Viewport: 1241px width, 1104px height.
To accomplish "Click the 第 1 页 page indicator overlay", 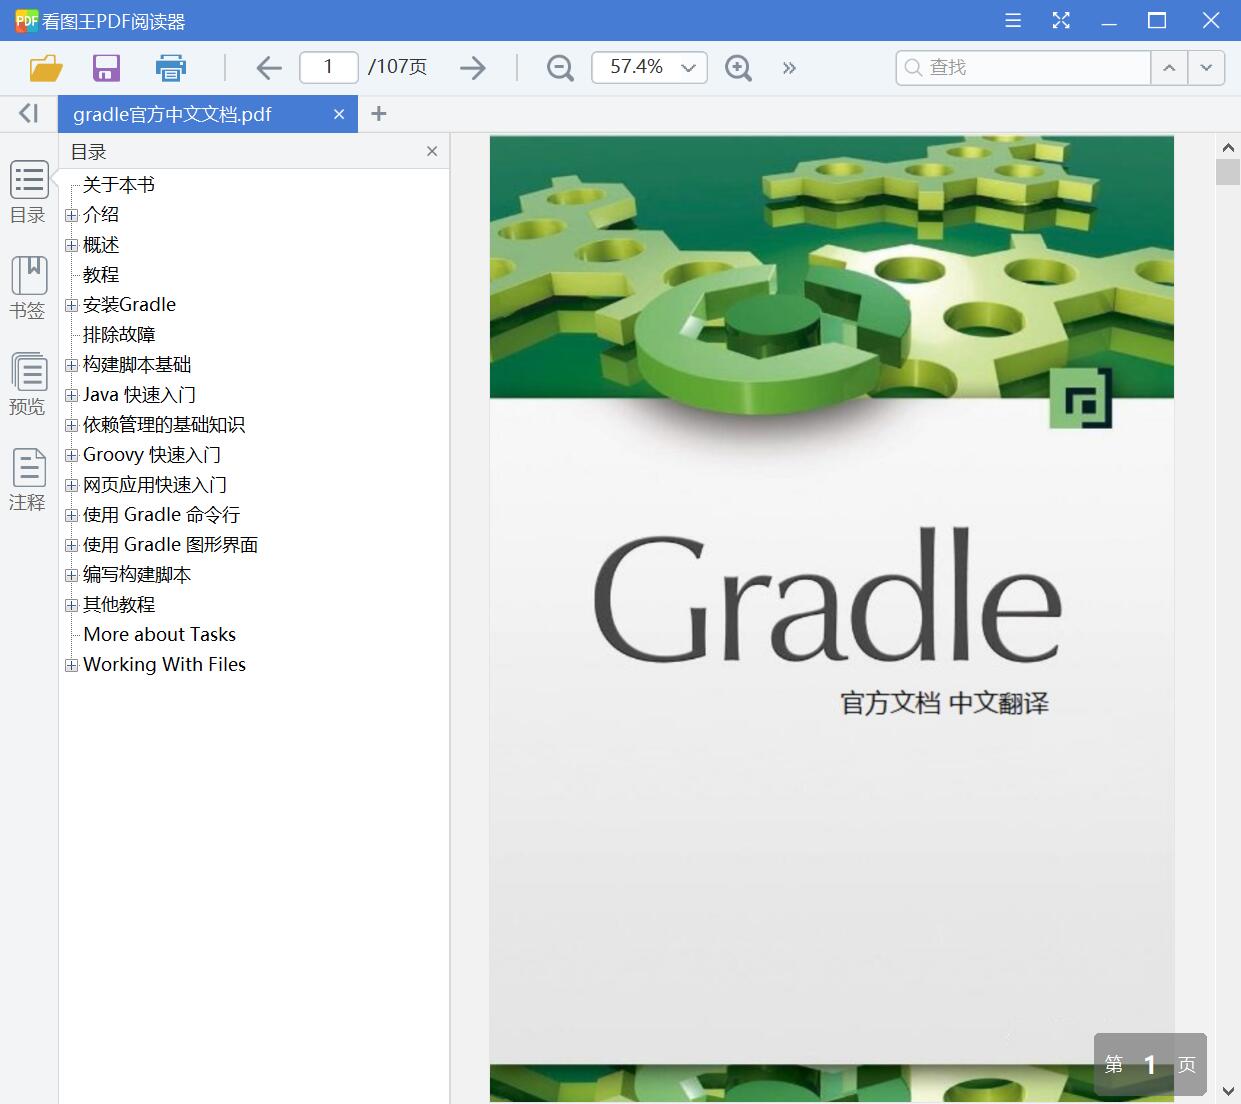I will click(x=1150, y=1065).
